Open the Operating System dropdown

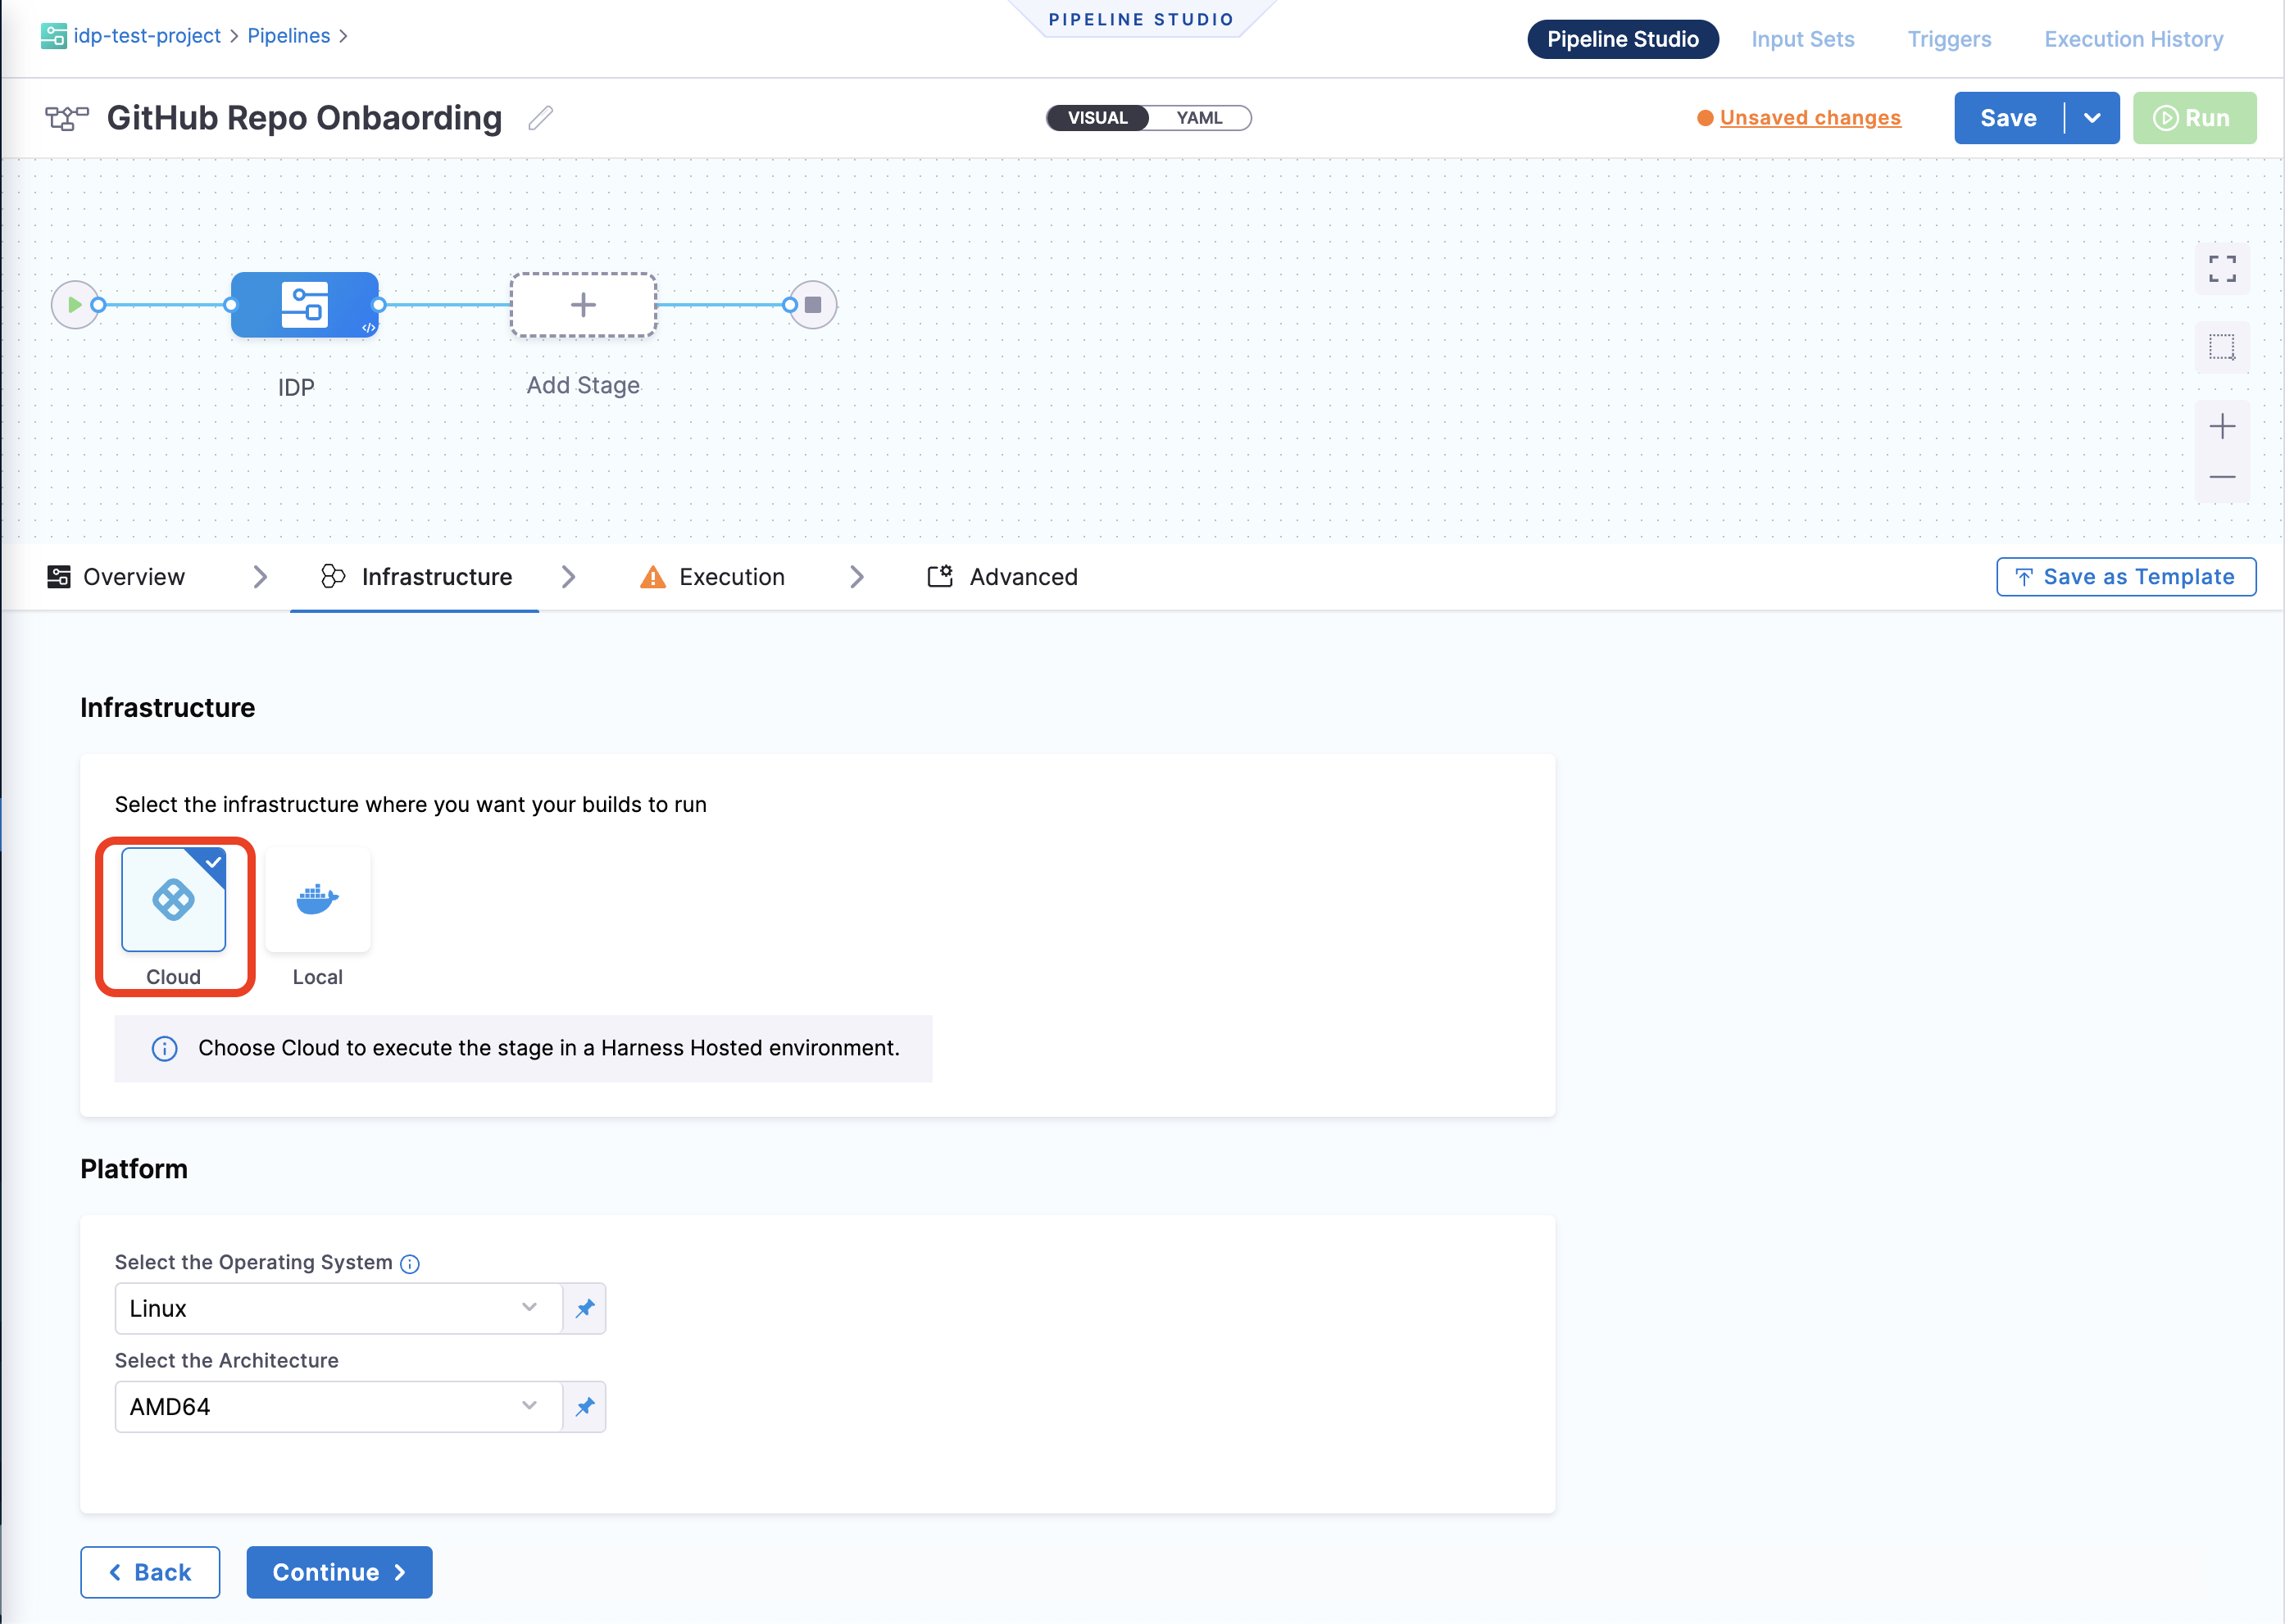pos(338,1308)
